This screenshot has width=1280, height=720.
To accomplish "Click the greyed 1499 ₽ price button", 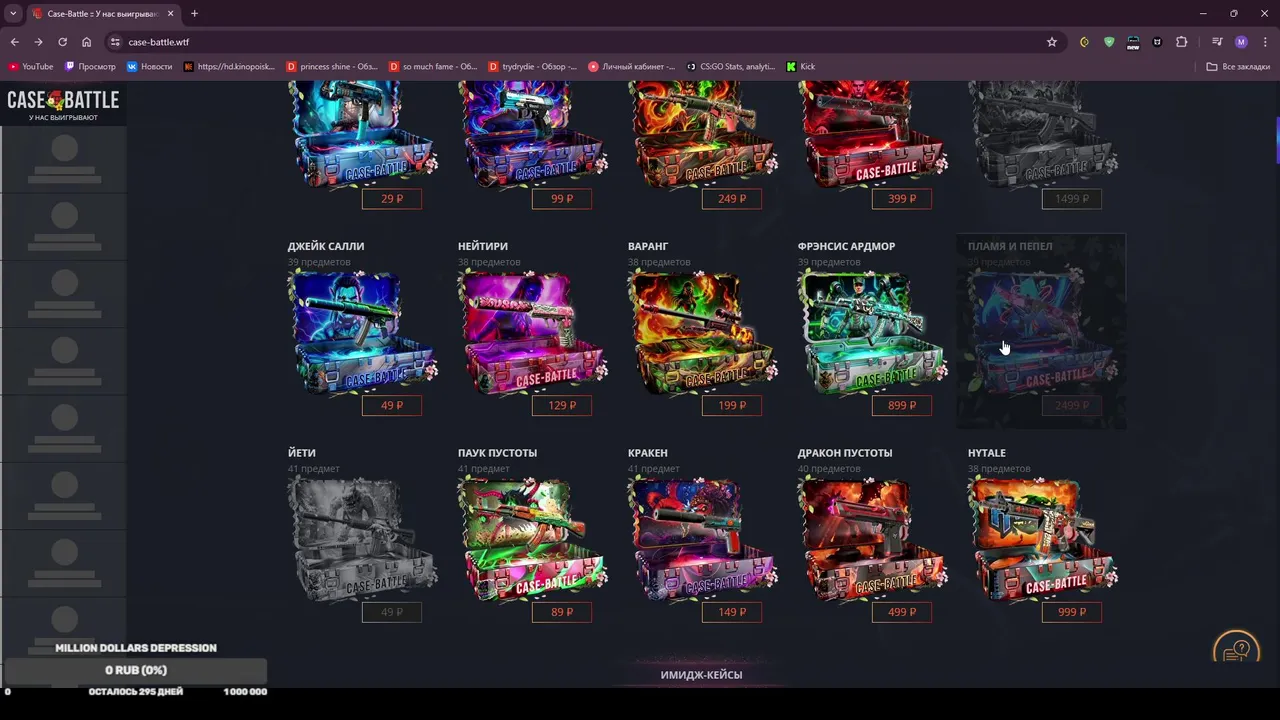I will pos(1072,199).
